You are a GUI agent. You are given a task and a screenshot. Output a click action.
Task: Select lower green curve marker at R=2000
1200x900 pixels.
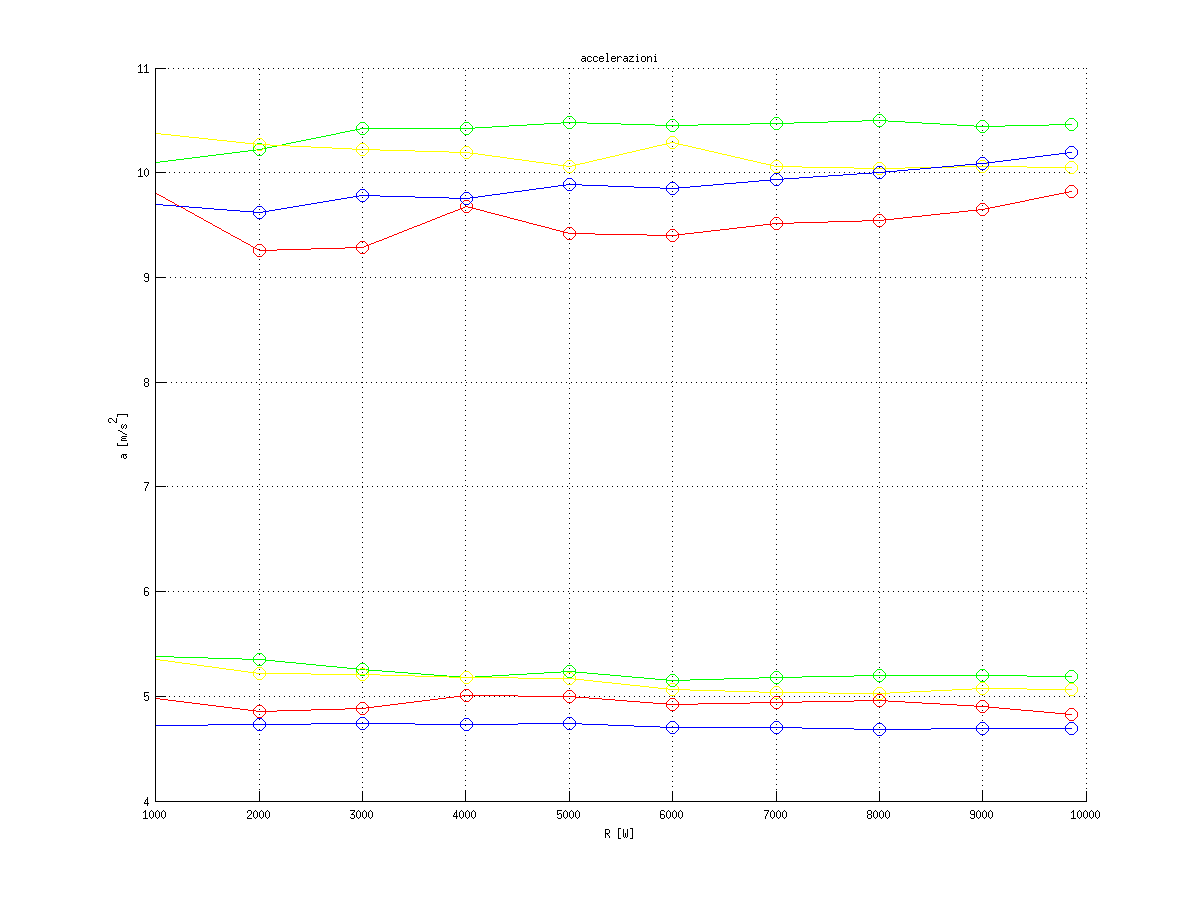tap(259, 659)
